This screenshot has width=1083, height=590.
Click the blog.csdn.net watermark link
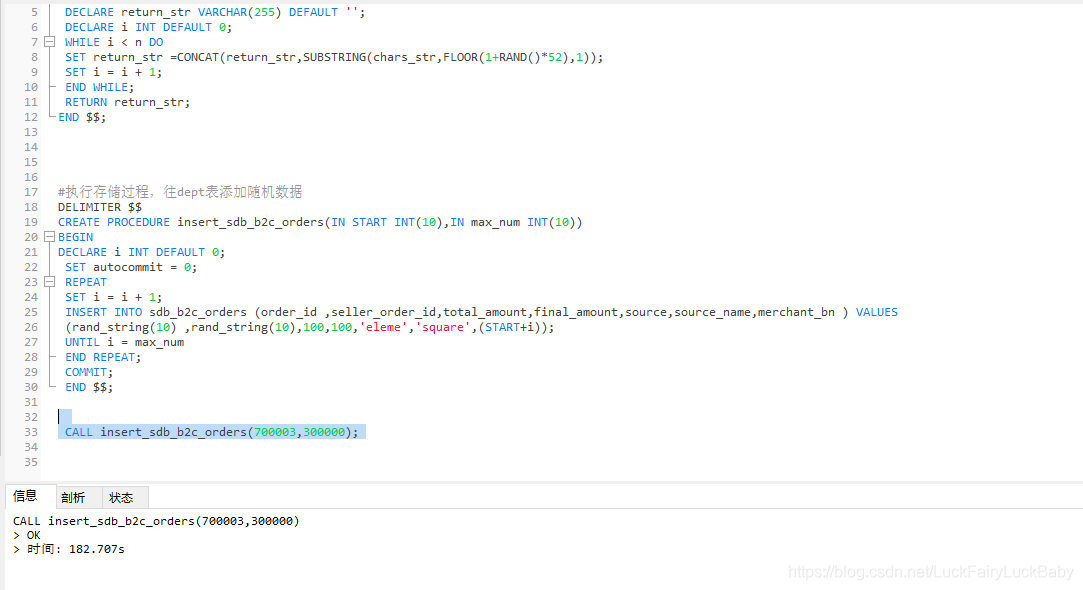[x=930, y=572]
